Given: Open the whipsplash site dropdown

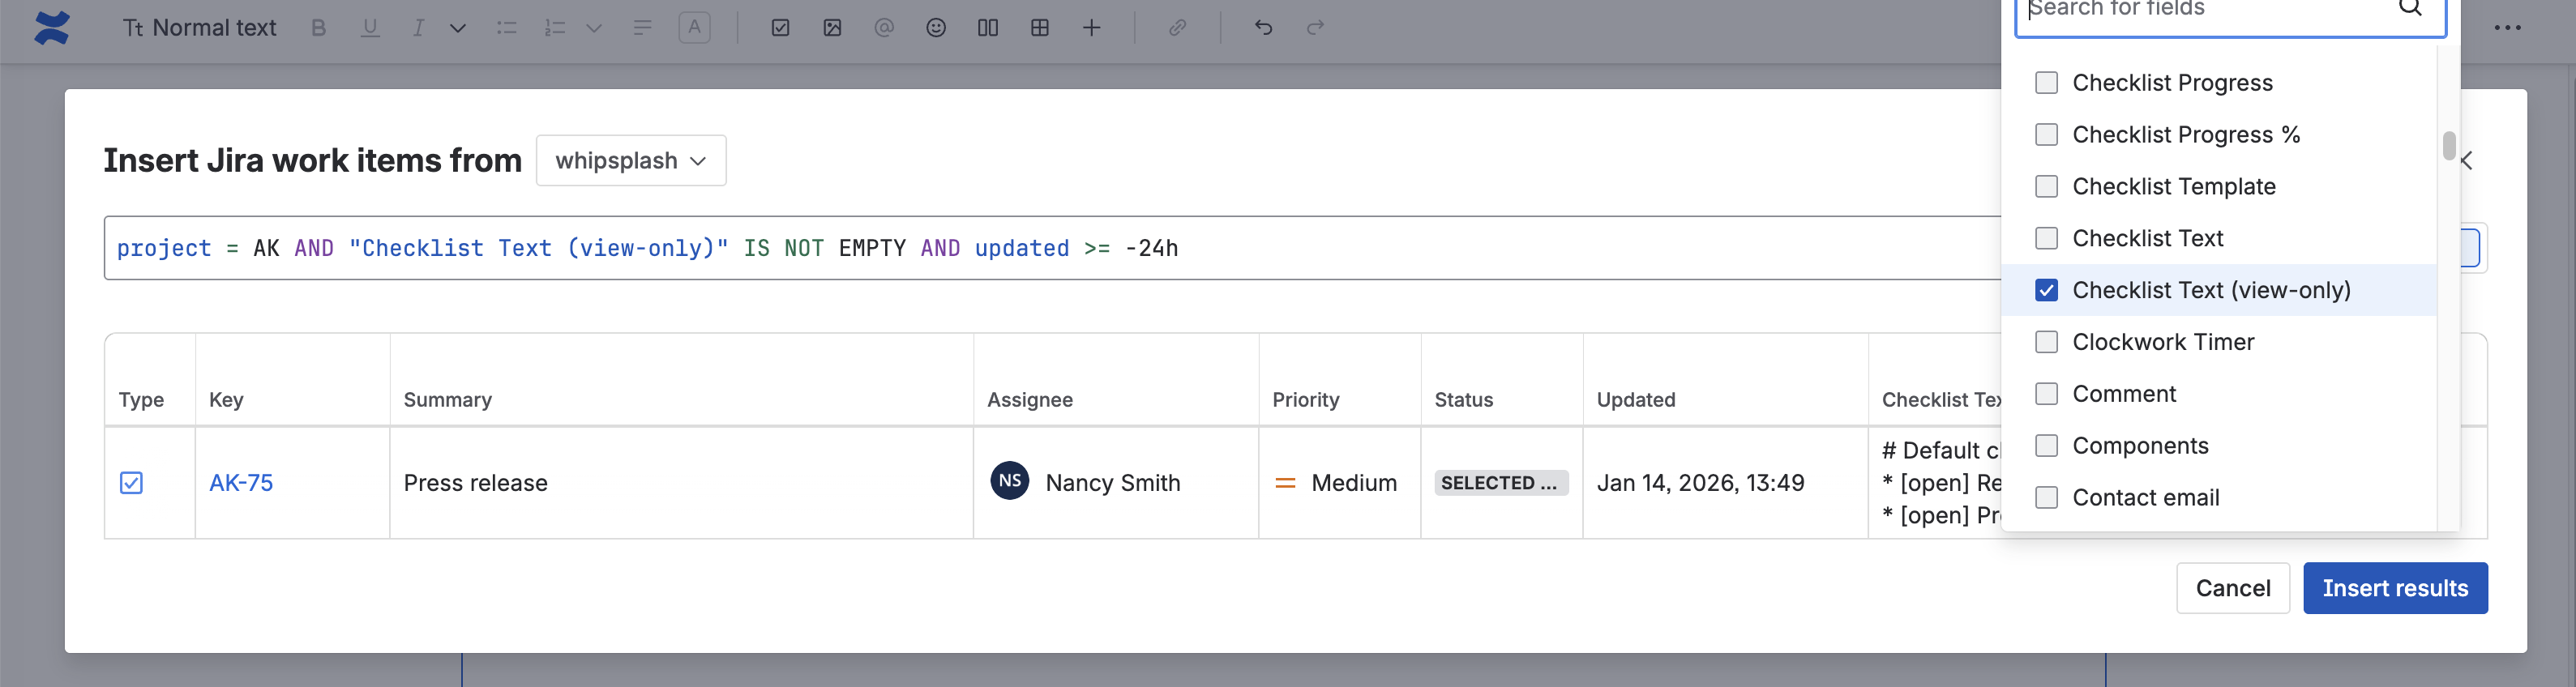Looking at the screenshot, I should (631, 160).
